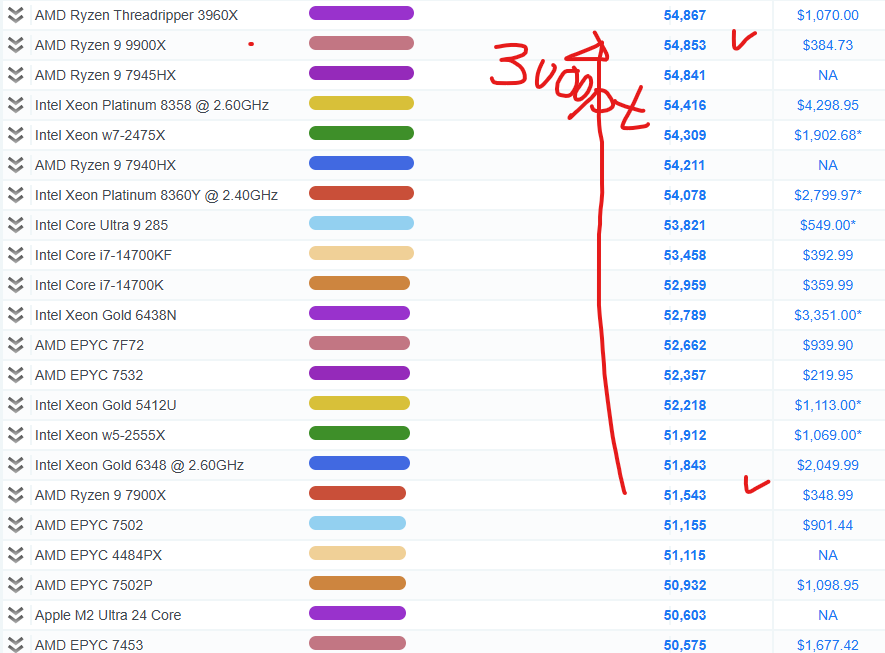Click the blue bar for Intel Xeon Gold 6348
The image size is (885, 653).
[x=360, y=463]
